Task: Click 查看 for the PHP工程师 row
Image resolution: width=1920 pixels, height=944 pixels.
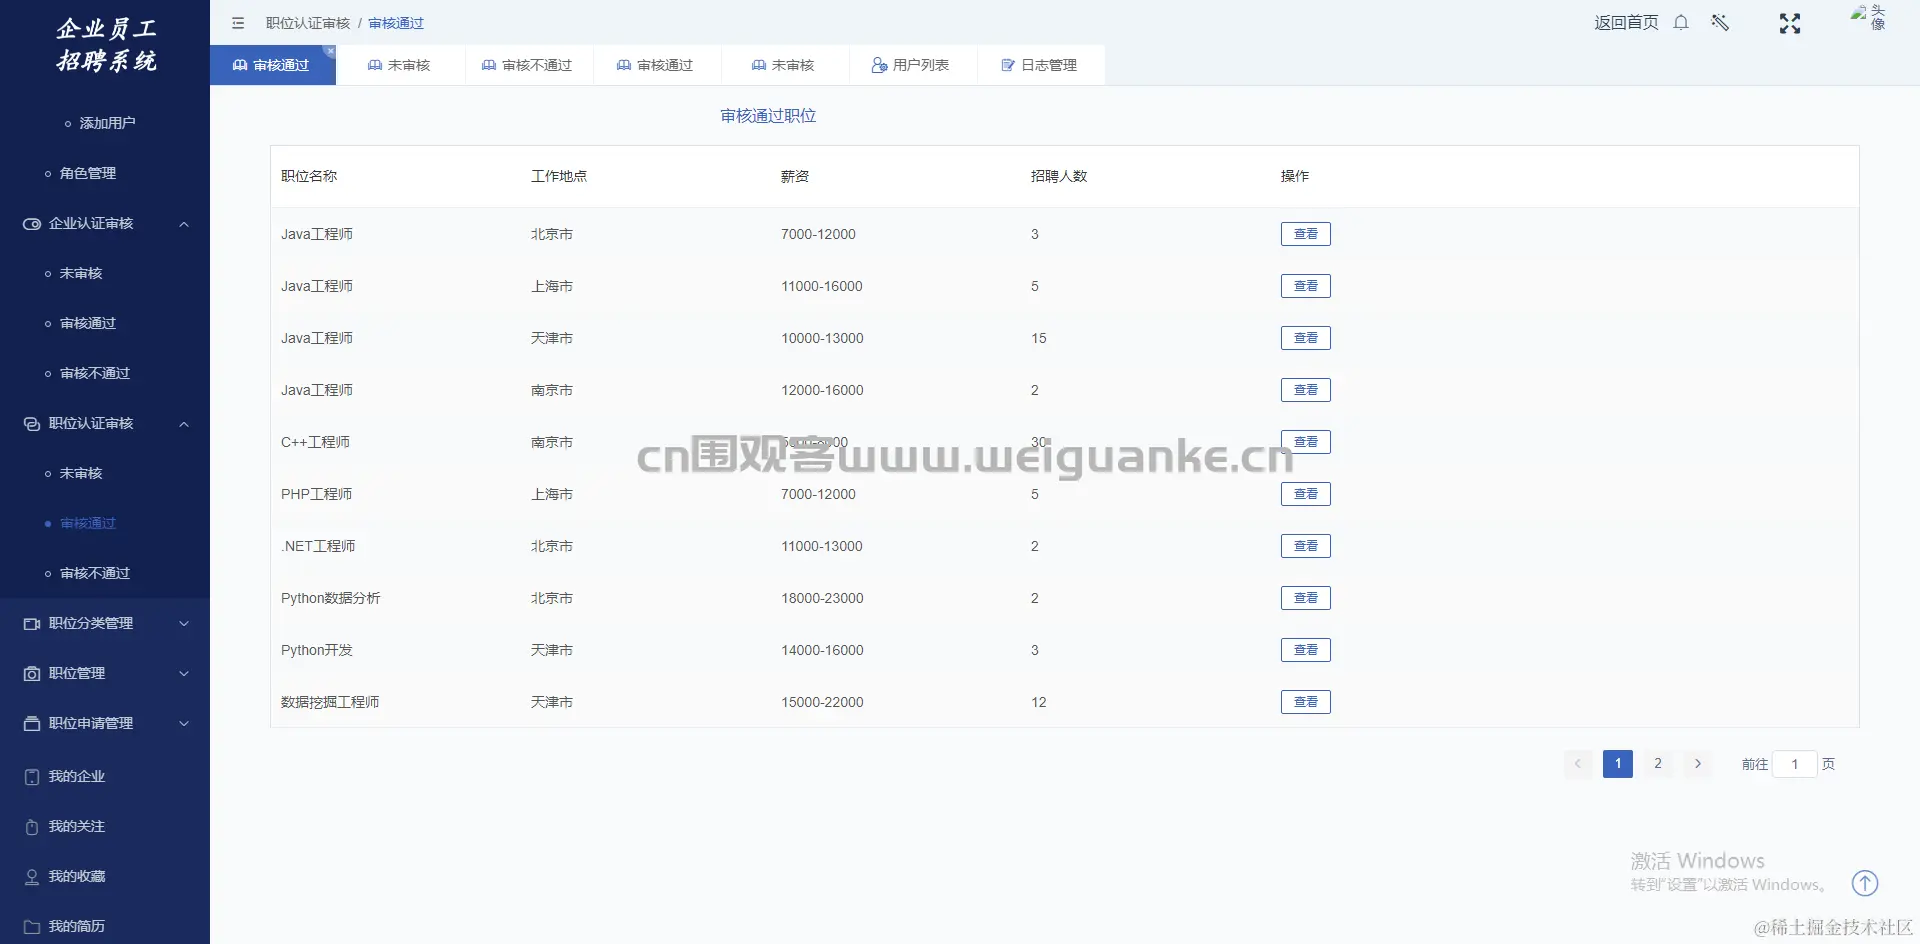Action: click(1306, 494)
